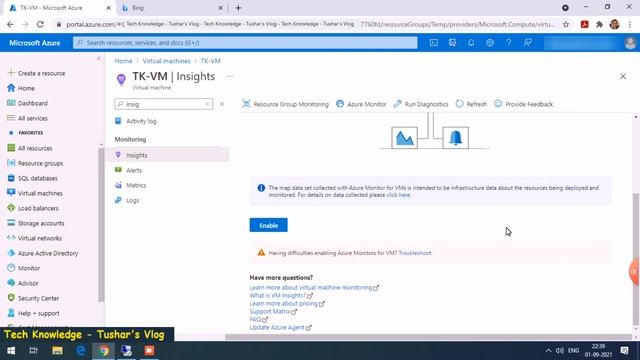Open Help + support in the sidebar
This screenshot has height=360, width=640.
33,313
